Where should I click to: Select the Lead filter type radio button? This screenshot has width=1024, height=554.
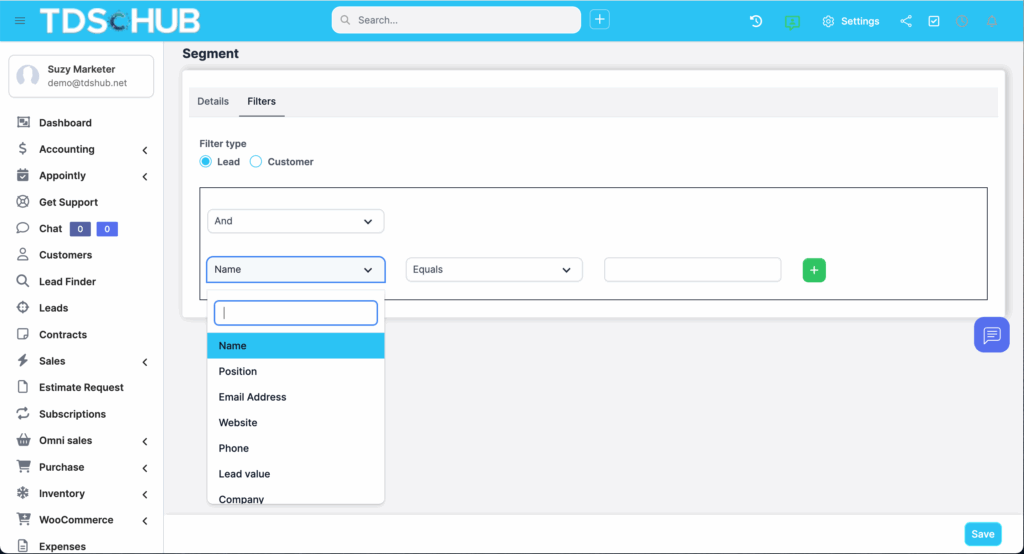point(206,162)
